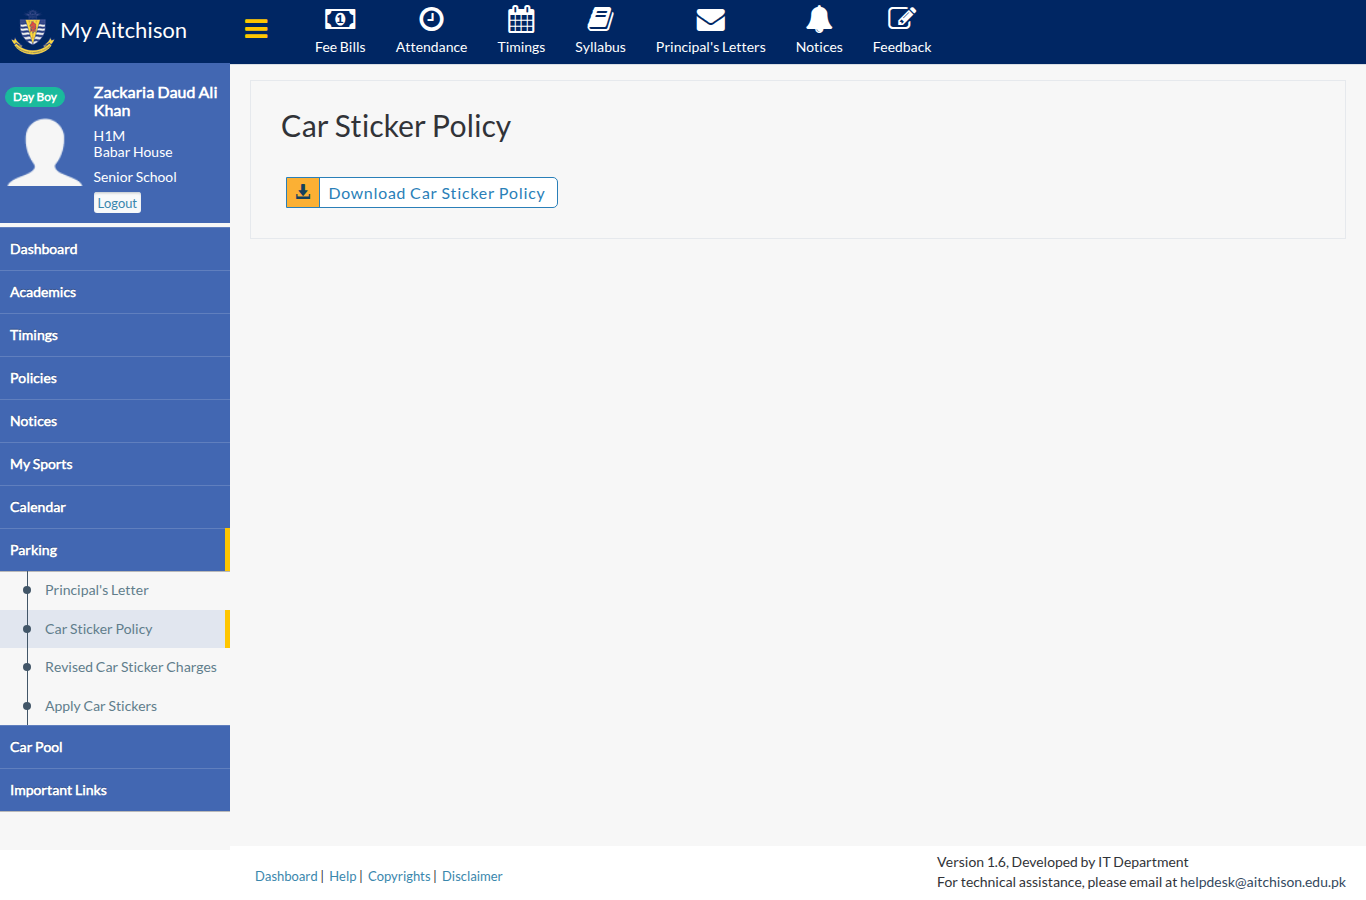Click the Day Boy badge
Image resolution: width=1366 pixels, height=900 pixels.
point(35,97)
